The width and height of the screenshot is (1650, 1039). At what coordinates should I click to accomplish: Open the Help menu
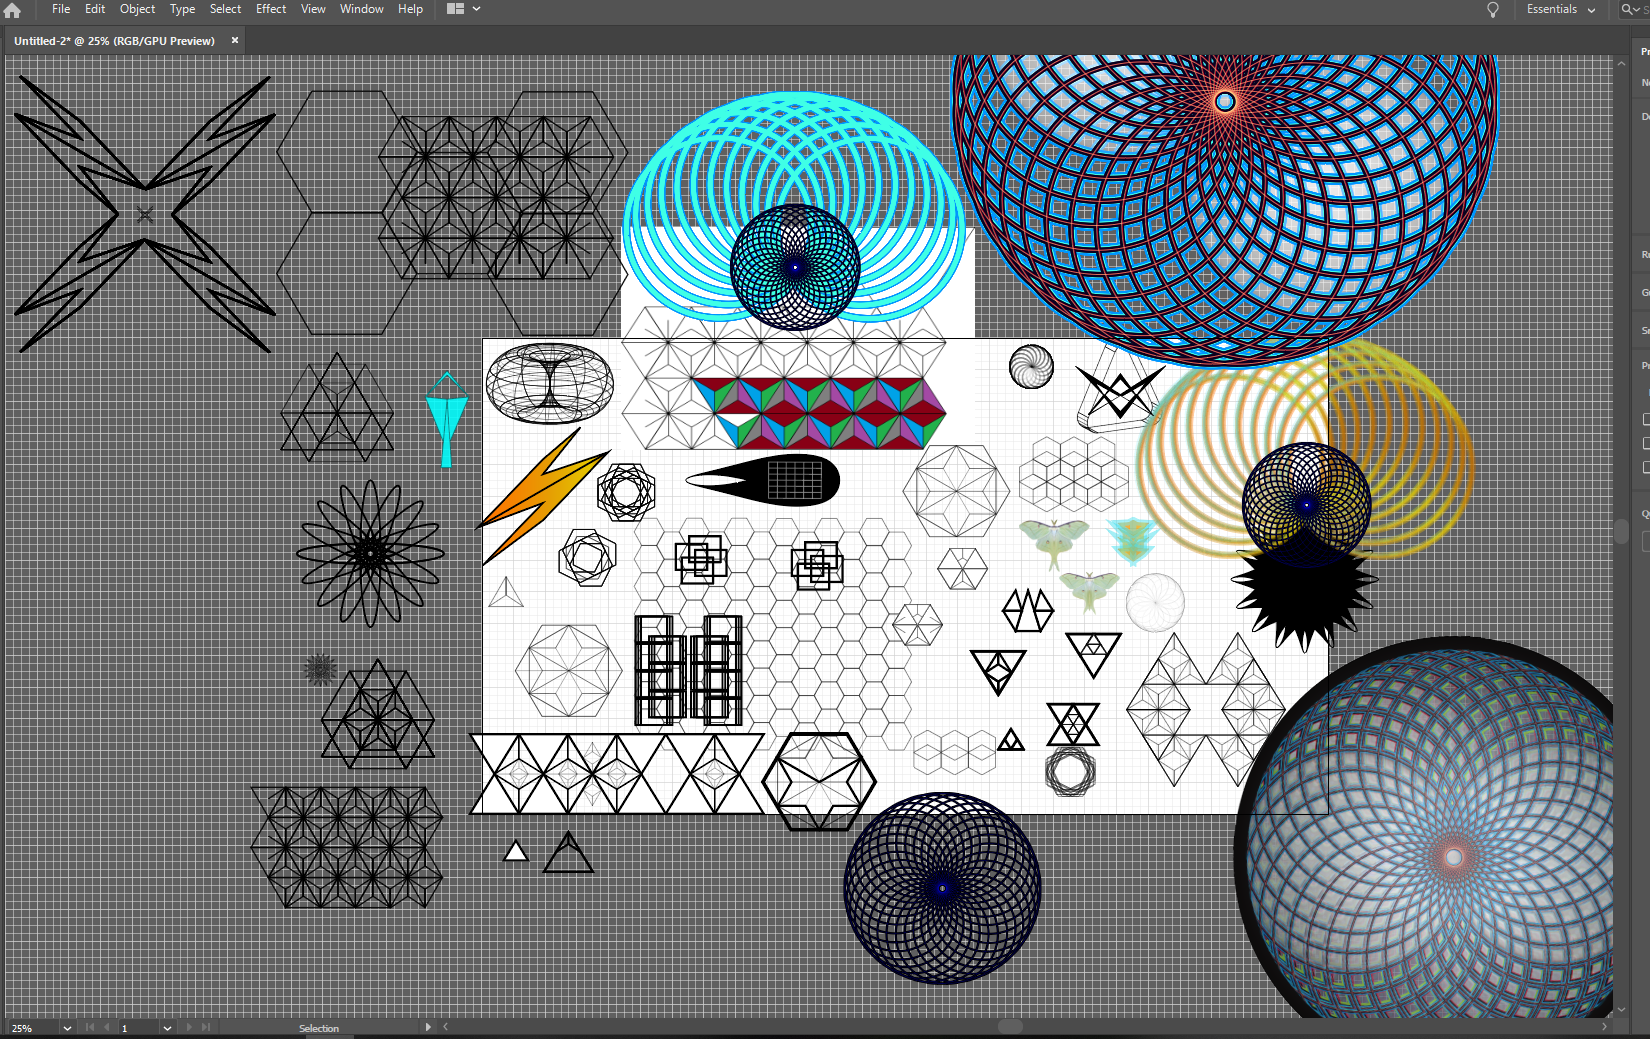[x=410, y=9]
